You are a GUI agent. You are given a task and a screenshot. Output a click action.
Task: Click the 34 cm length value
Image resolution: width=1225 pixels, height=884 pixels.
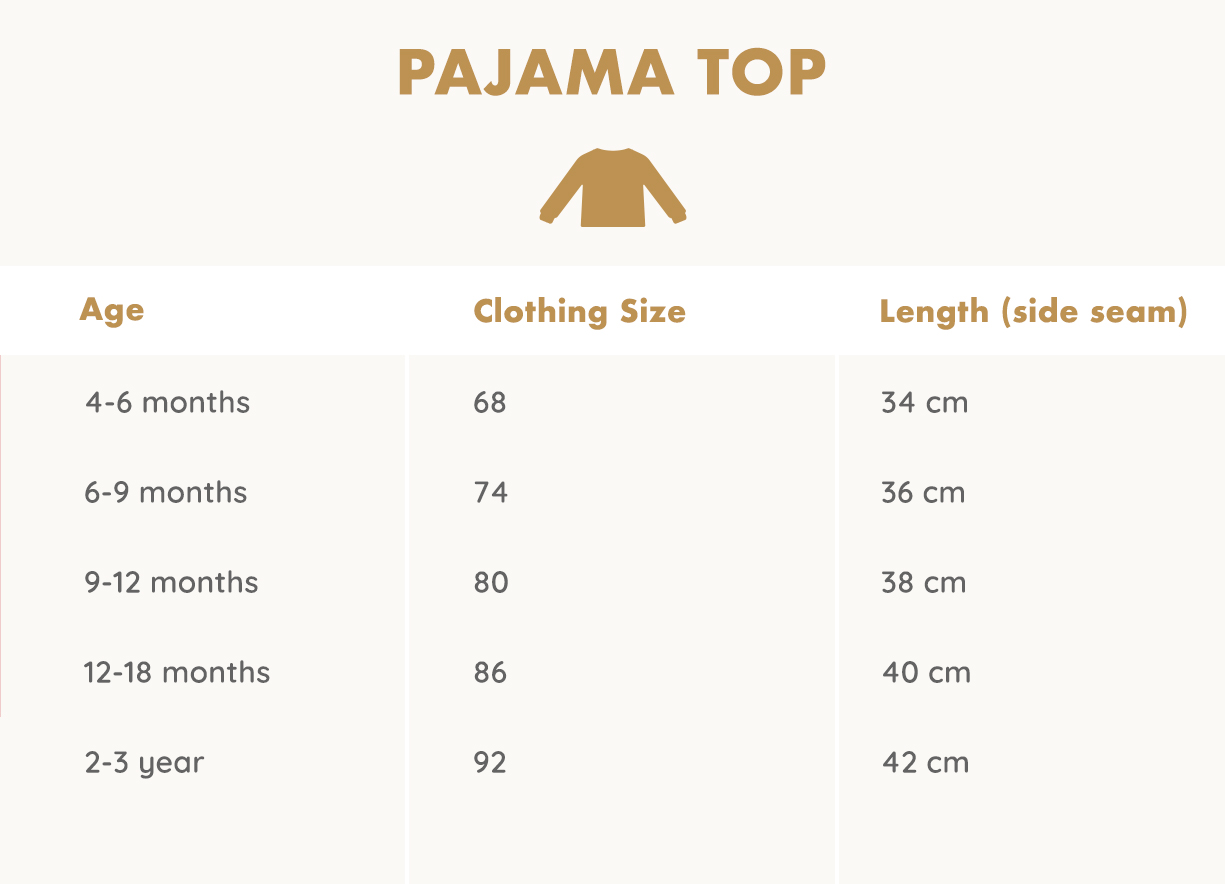[x=924, y=403]
